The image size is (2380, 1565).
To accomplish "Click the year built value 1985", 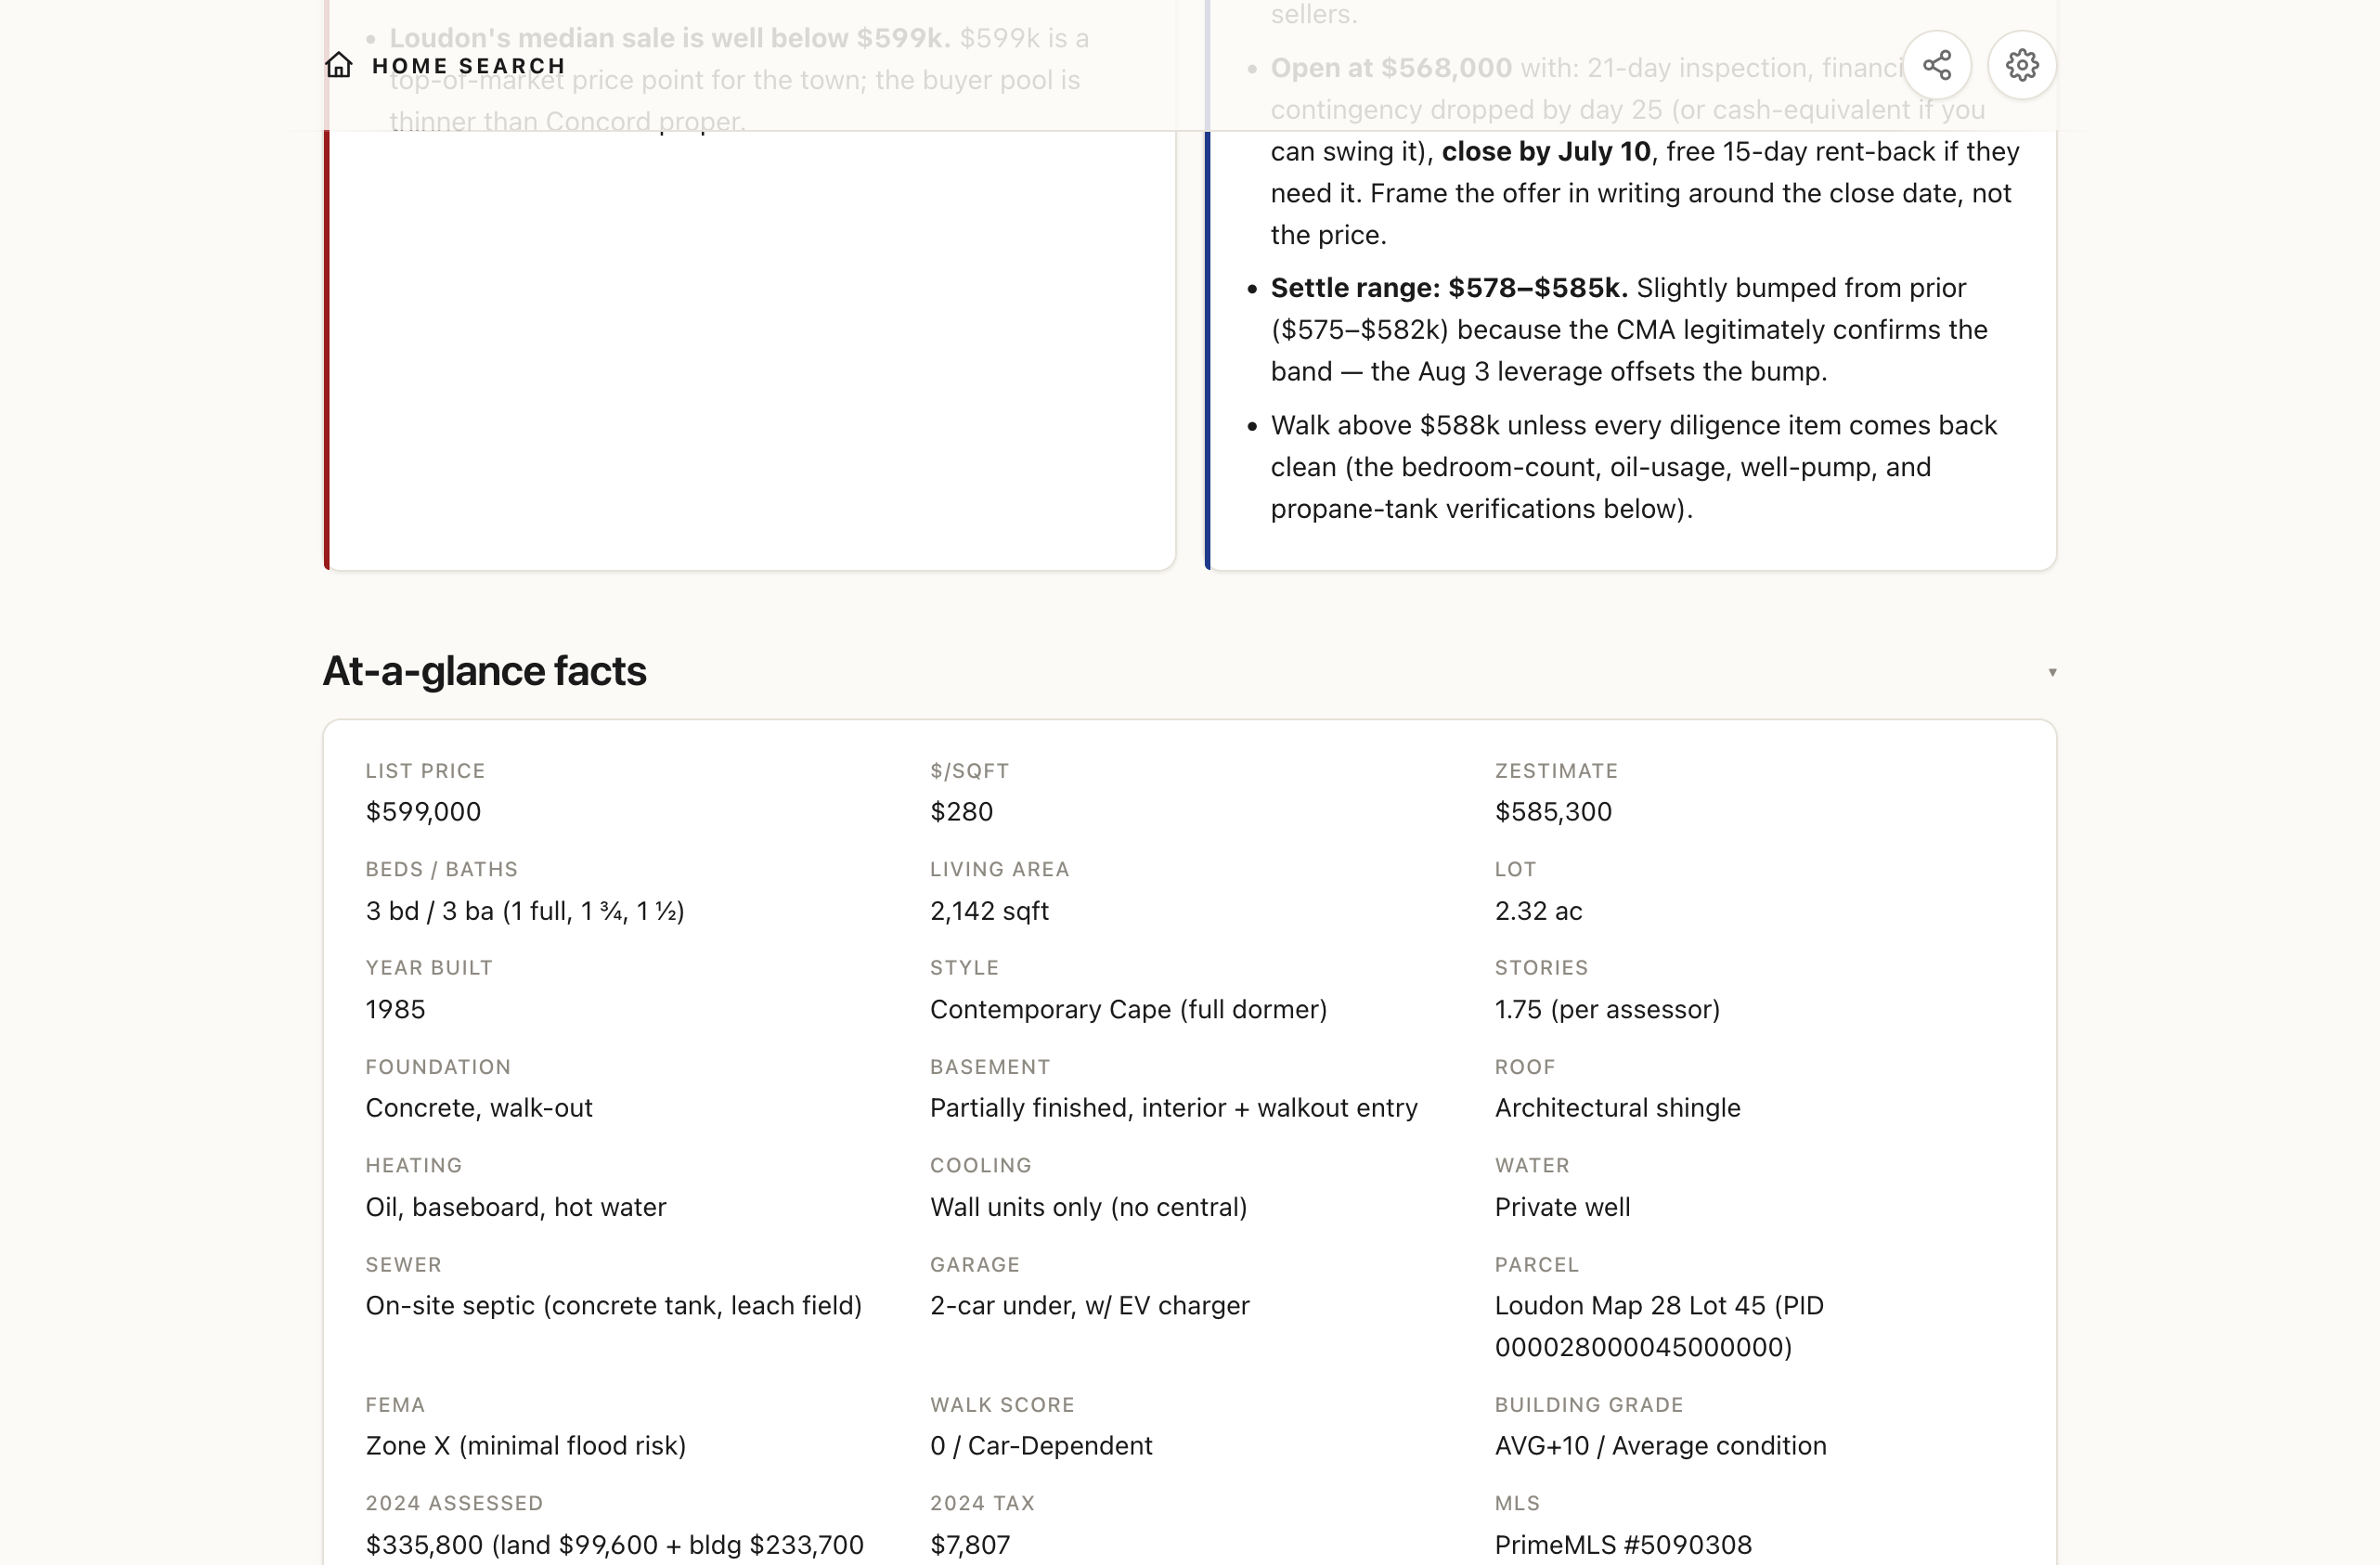I will [x=395, y=1009].
